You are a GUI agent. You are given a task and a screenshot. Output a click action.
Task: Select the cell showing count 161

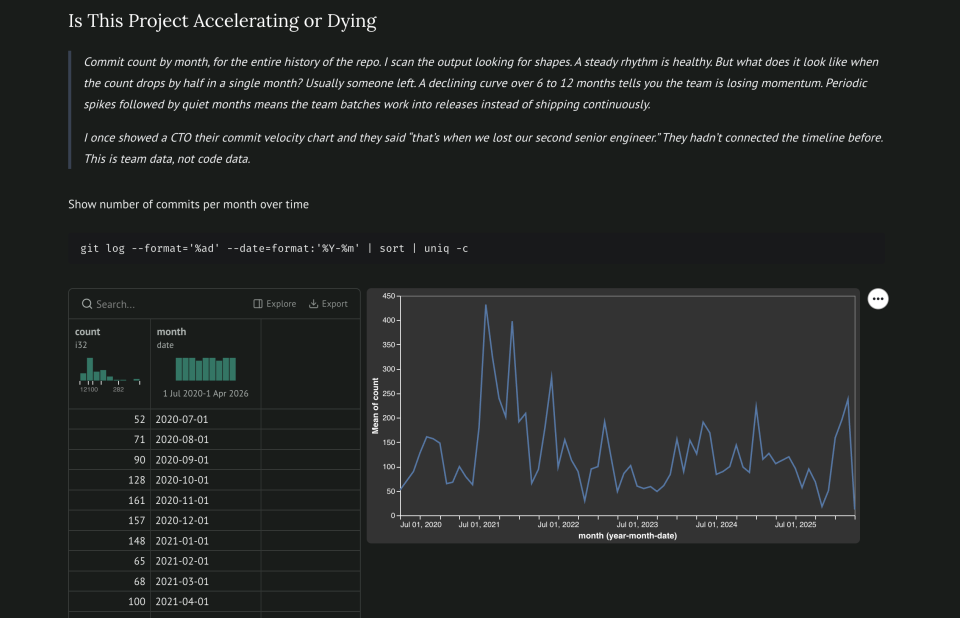(x=137, y=500)
